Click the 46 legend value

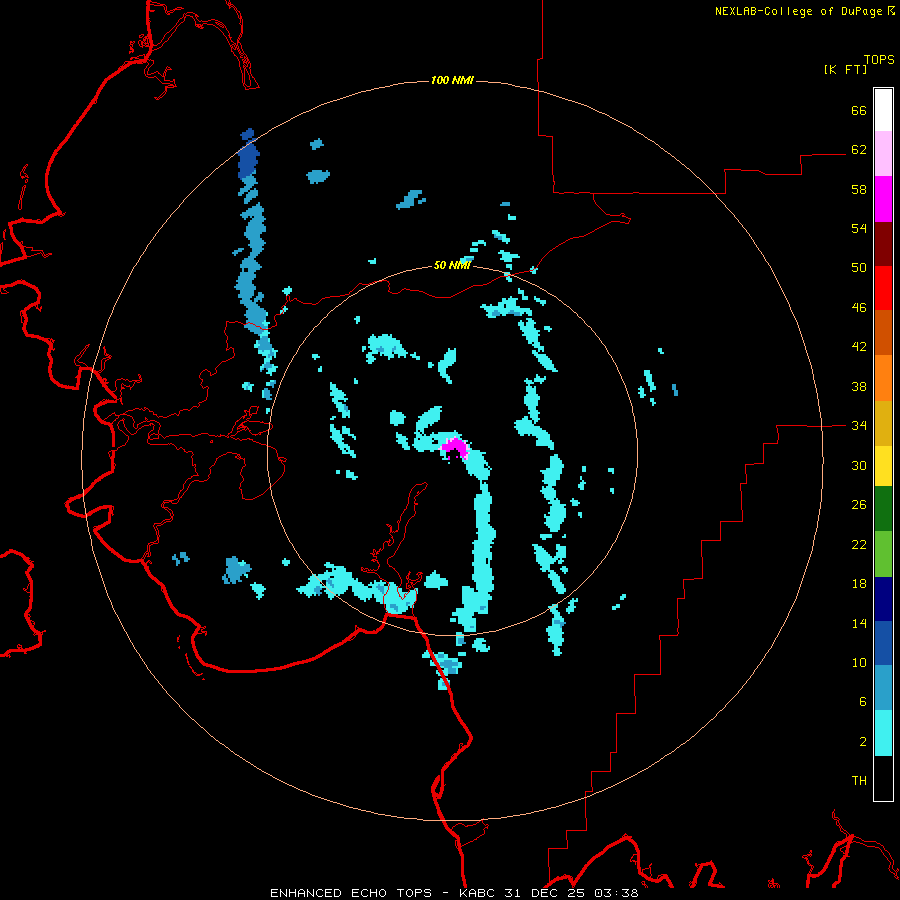(859, 308)
